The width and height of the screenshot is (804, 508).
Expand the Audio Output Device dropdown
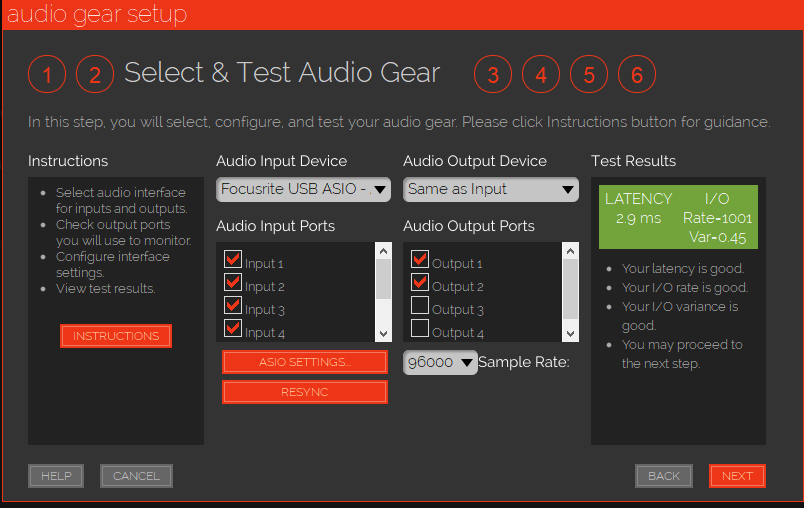tap(490, 190)
